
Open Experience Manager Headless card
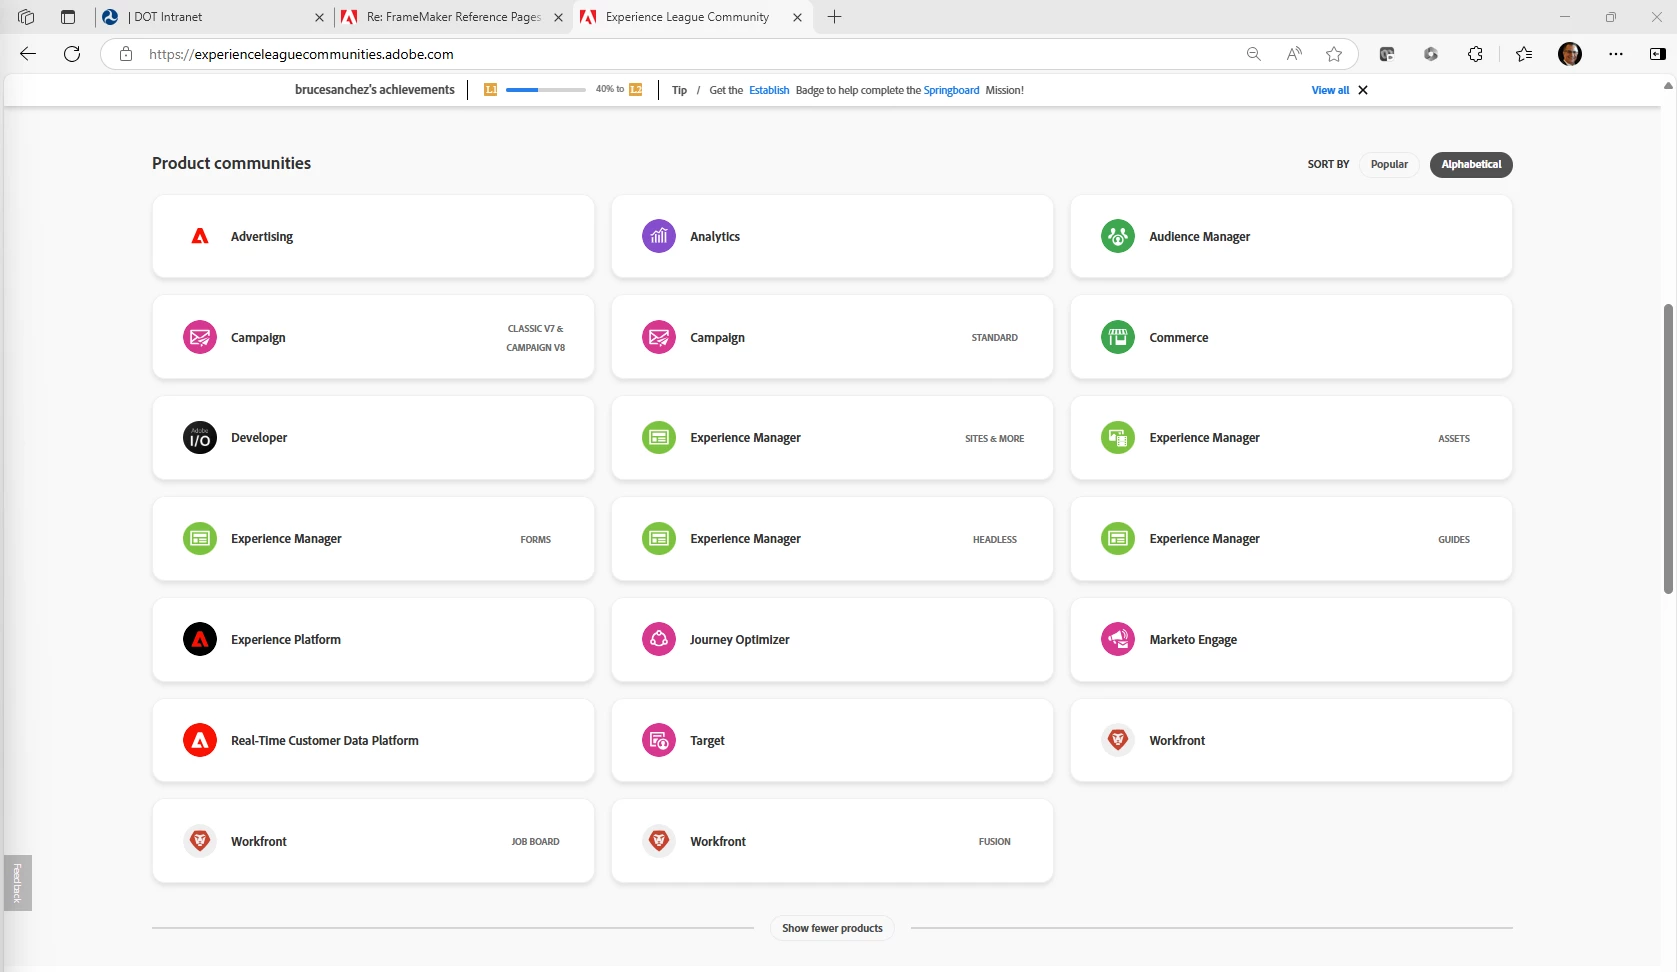pos(832,539)
